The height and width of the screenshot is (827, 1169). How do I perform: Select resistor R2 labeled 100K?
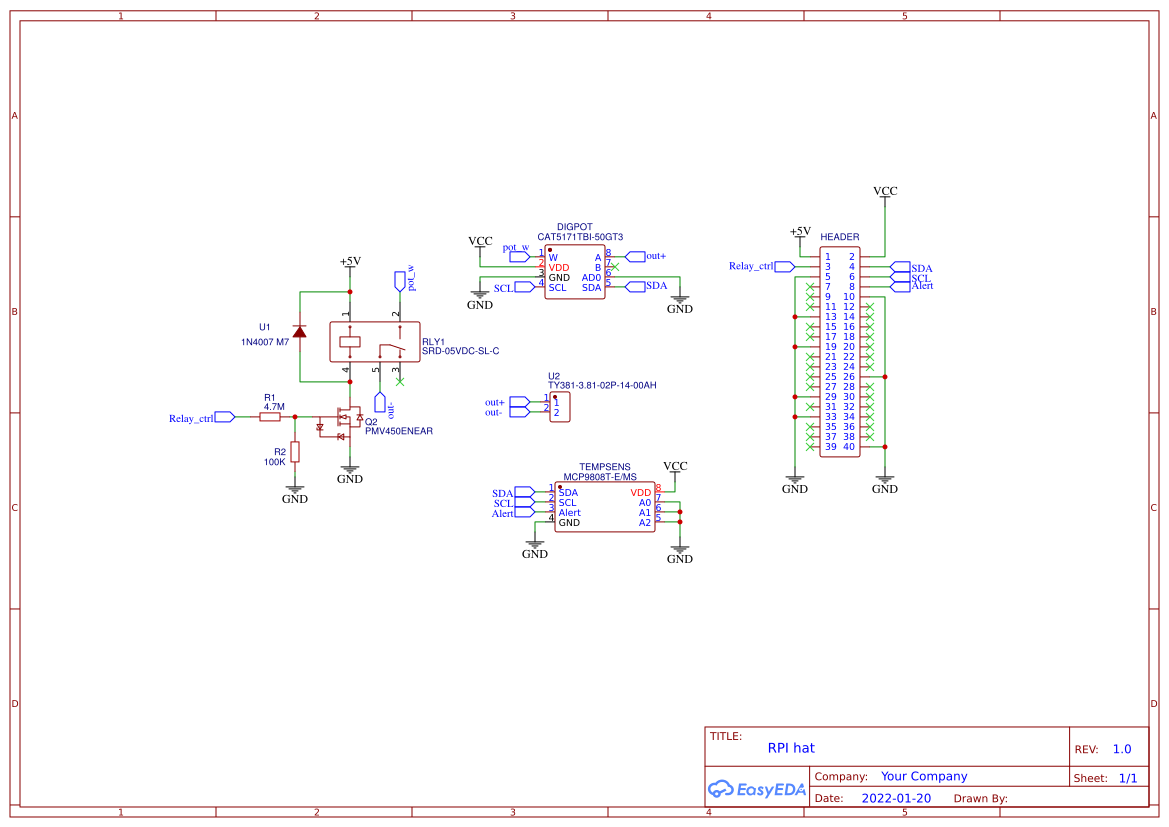(293, 452)
